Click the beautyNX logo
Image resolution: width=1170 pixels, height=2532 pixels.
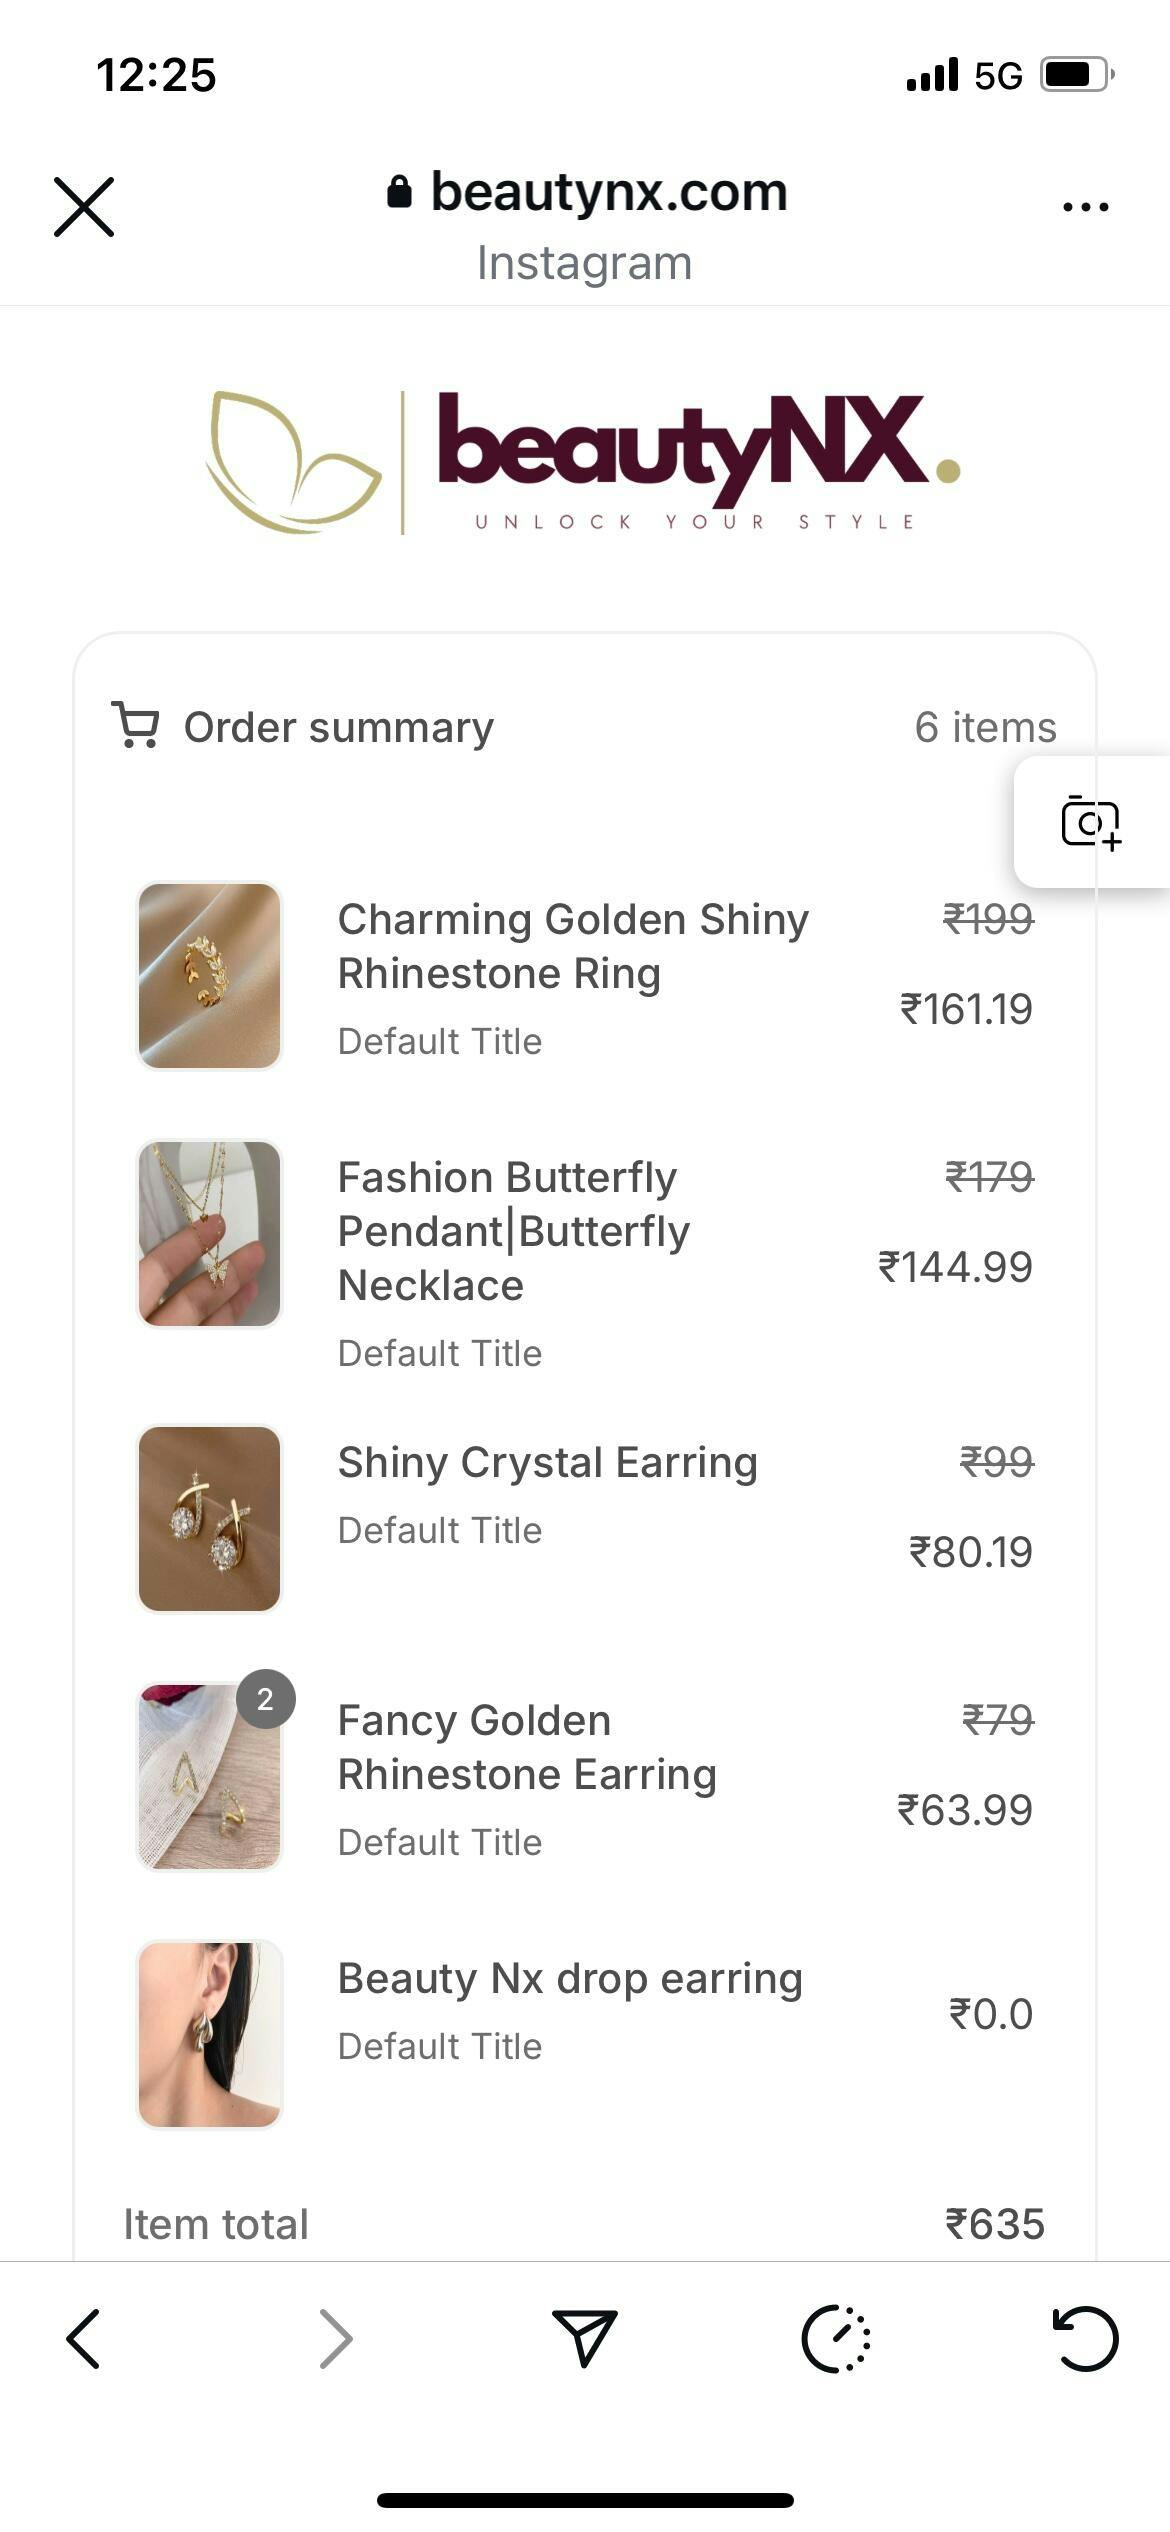584,462
